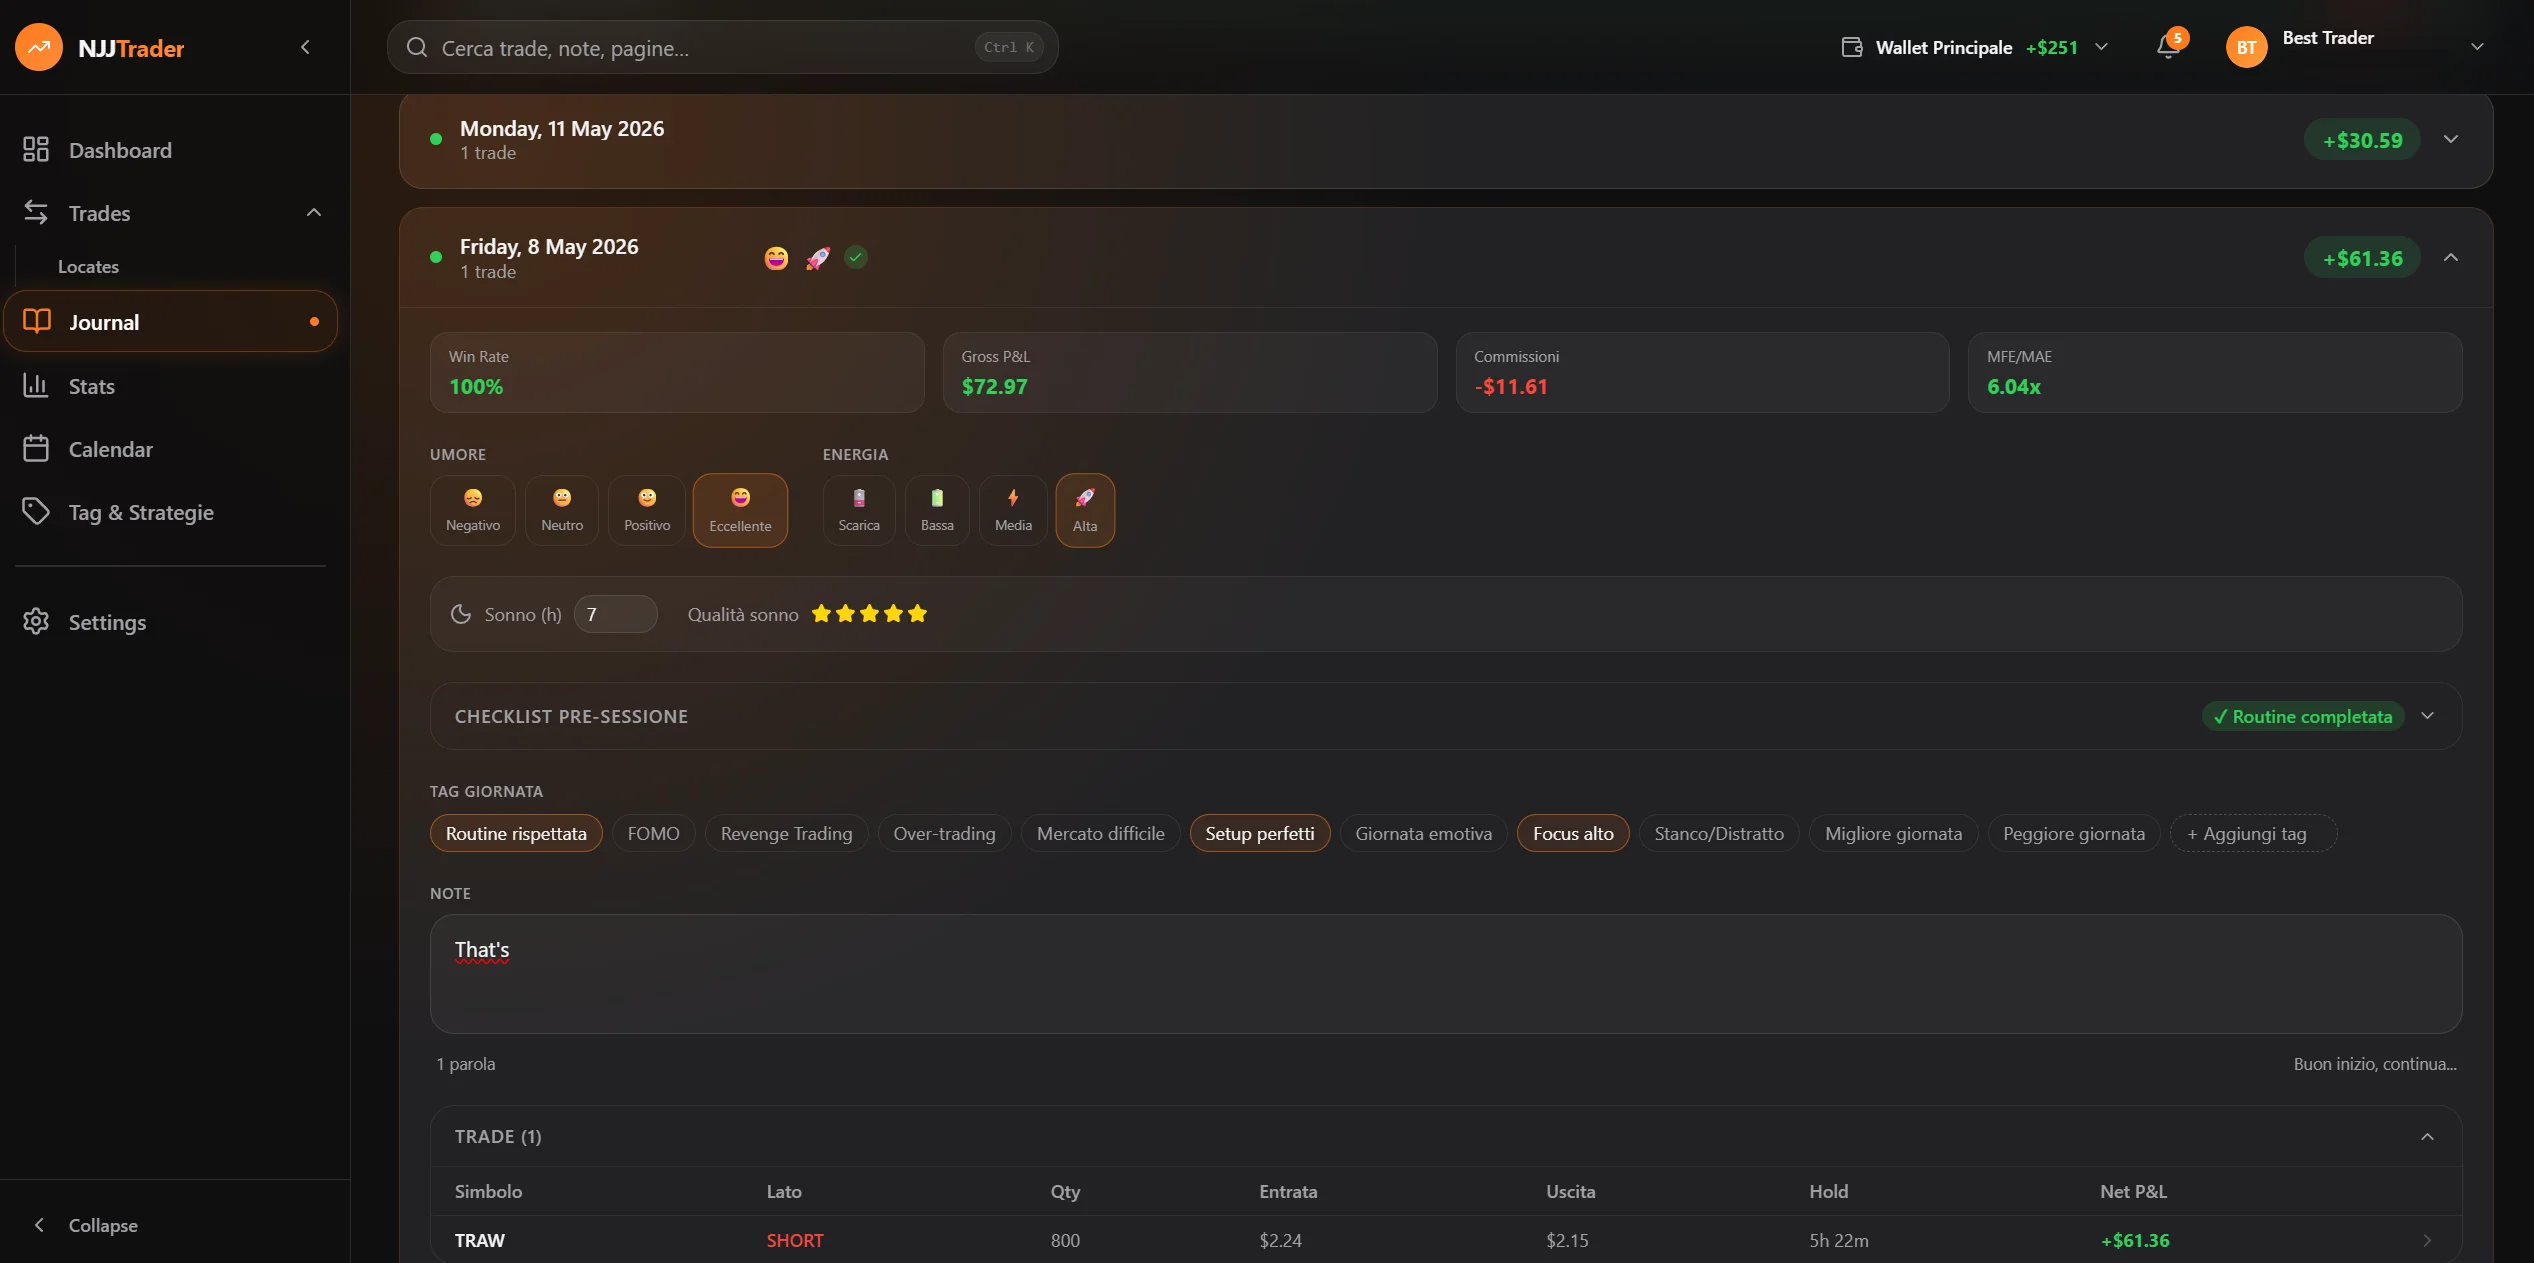Collapse the Trades submenu chevron
This screenshot has width=2534, height=1263.
tap(313, 212)
